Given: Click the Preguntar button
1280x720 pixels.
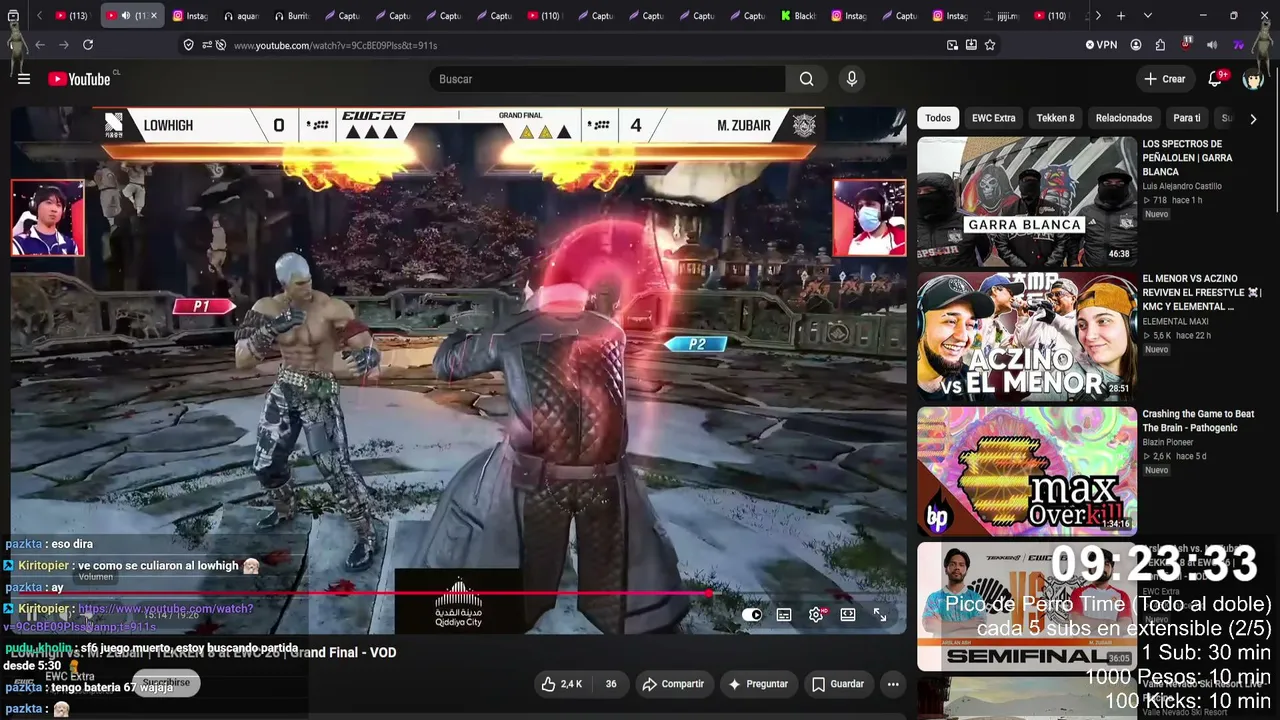Looking at the screenshot, I should (x=758, y=684).
